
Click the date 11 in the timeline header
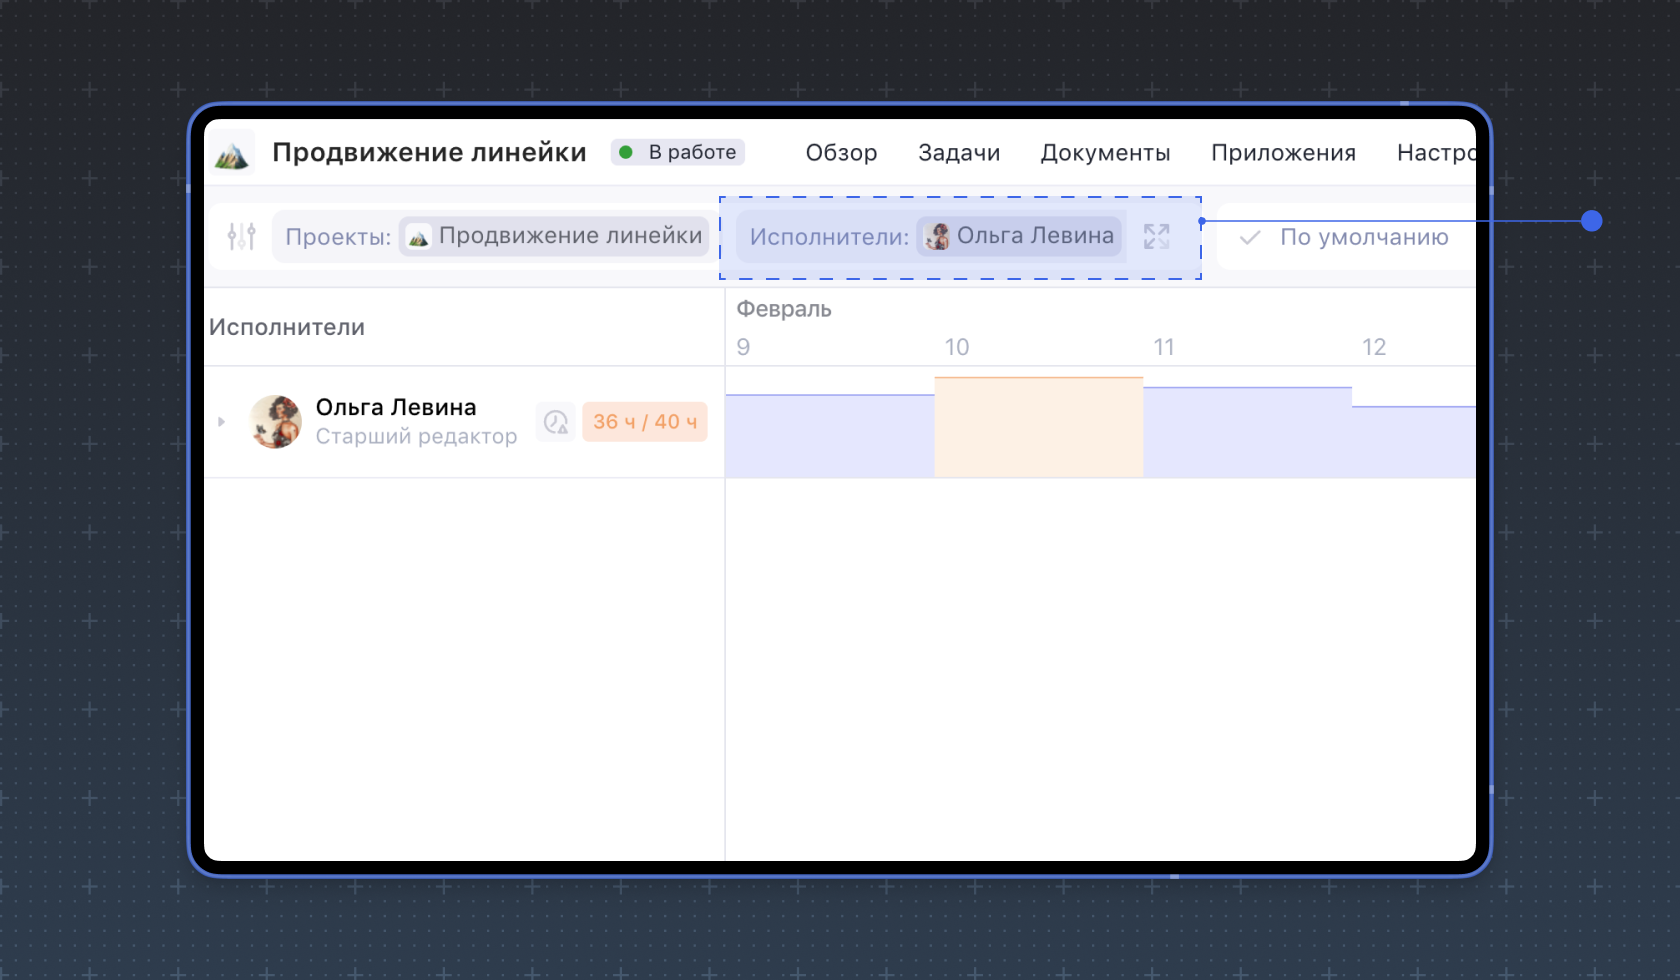pos(1163,347)
